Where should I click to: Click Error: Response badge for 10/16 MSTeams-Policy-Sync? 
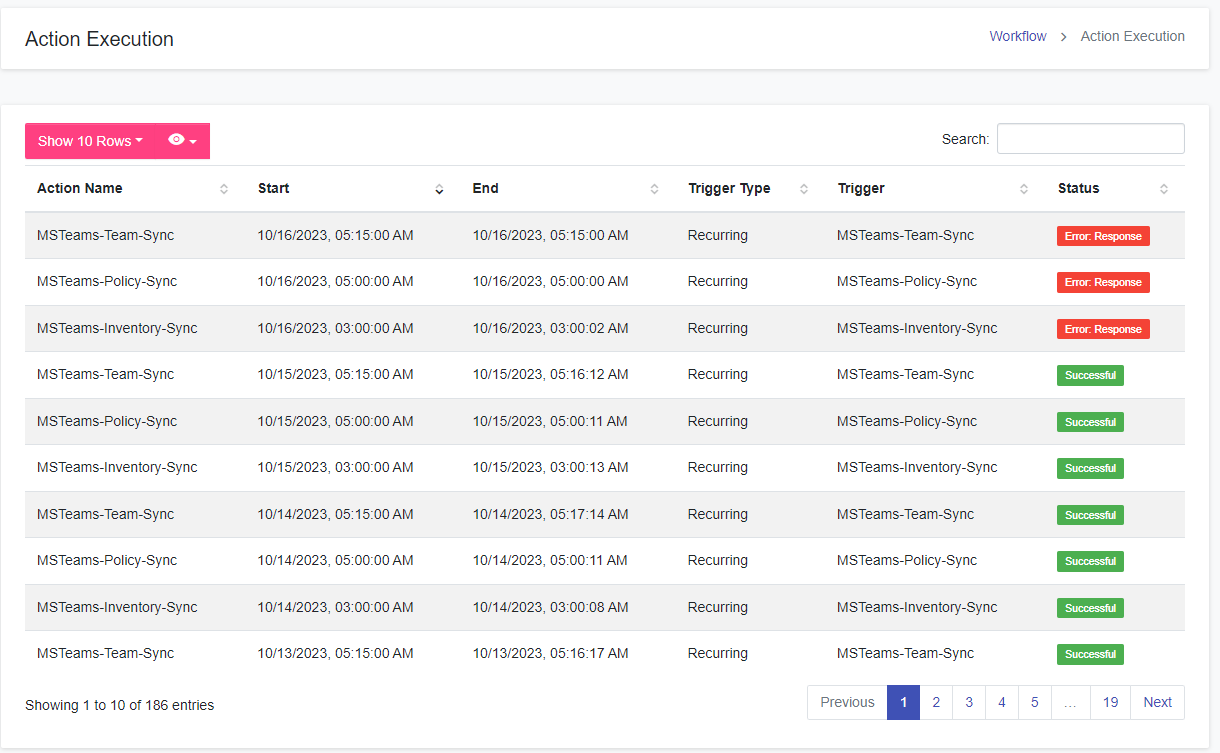[x=1103, y=282]
